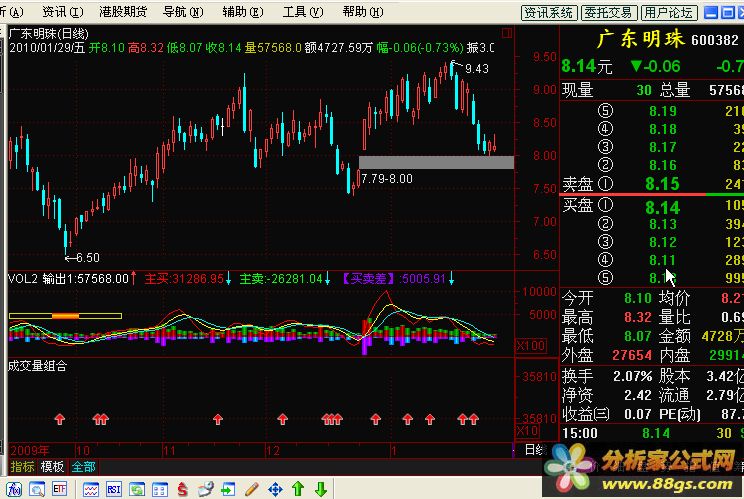Click the 6.50 low price label
The height and width of the screenshot is (499, 744).
88,258
